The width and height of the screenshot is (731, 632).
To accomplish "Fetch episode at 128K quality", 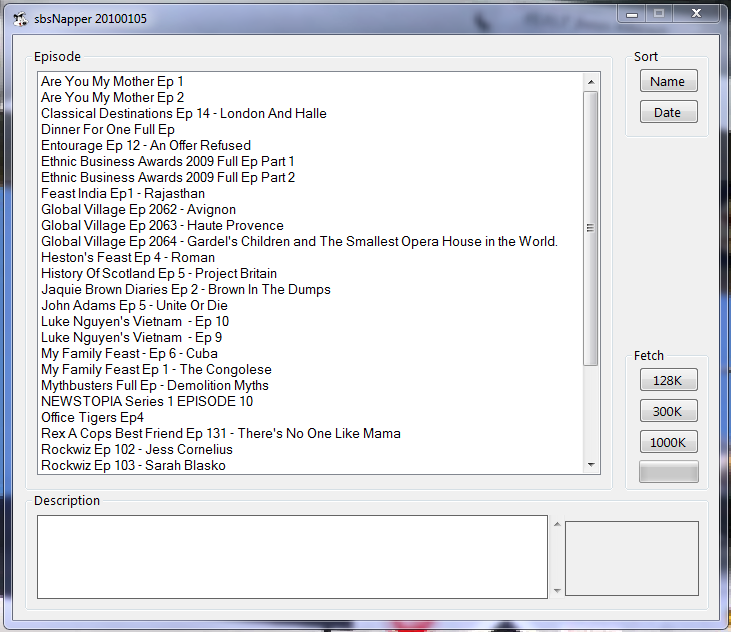I will pos(669,380).
